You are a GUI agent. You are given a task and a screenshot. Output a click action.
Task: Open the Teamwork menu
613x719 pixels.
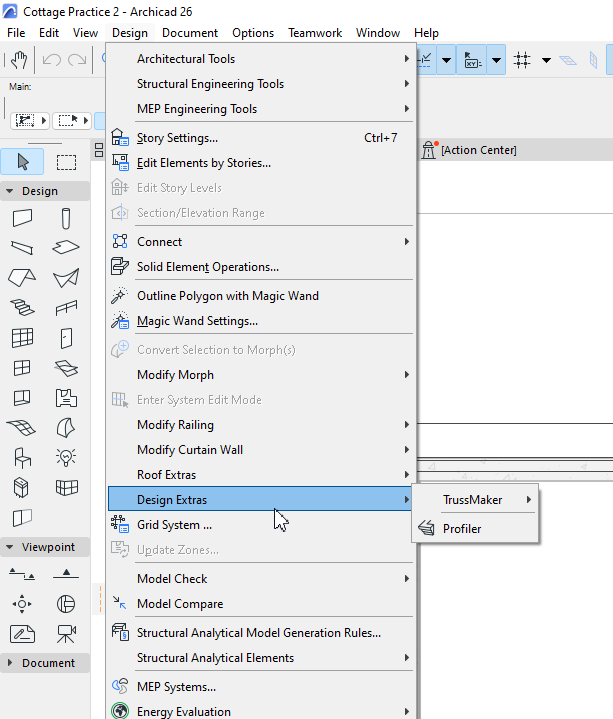click(x=315, y=33)
